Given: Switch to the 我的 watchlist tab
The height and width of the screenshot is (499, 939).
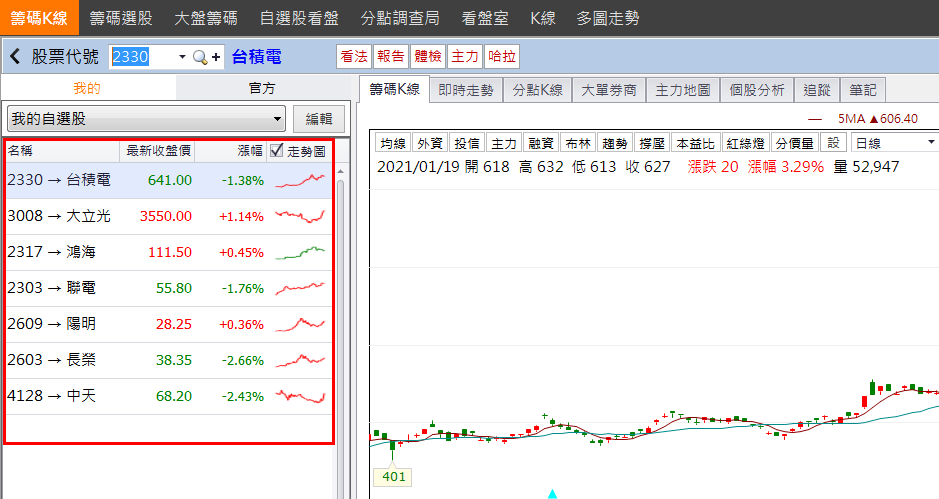Looking at the screenshot, I should (87, 88).
